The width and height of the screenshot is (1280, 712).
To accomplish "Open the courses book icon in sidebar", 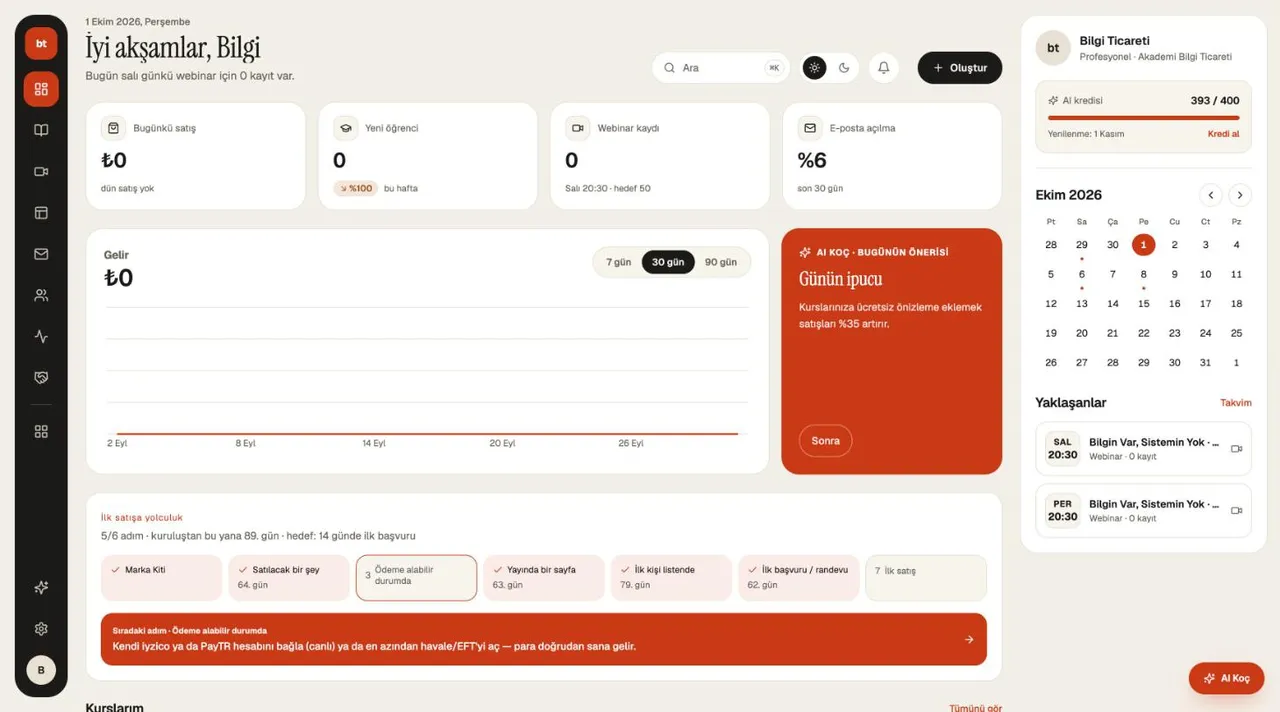I will coord(41,130).
